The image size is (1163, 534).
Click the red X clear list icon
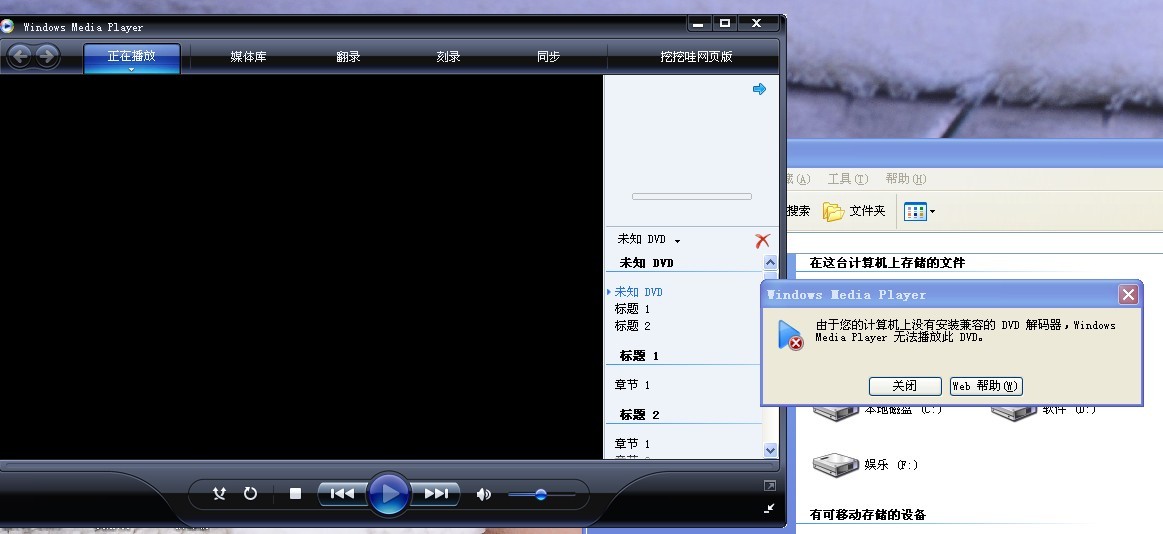click(x=762, y=240)
